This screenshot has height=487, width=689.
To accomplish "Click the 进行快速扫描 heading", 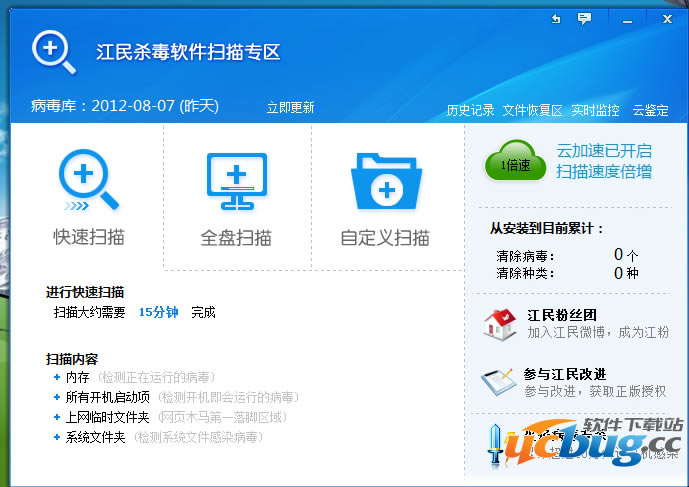I will tap(85, 292).
